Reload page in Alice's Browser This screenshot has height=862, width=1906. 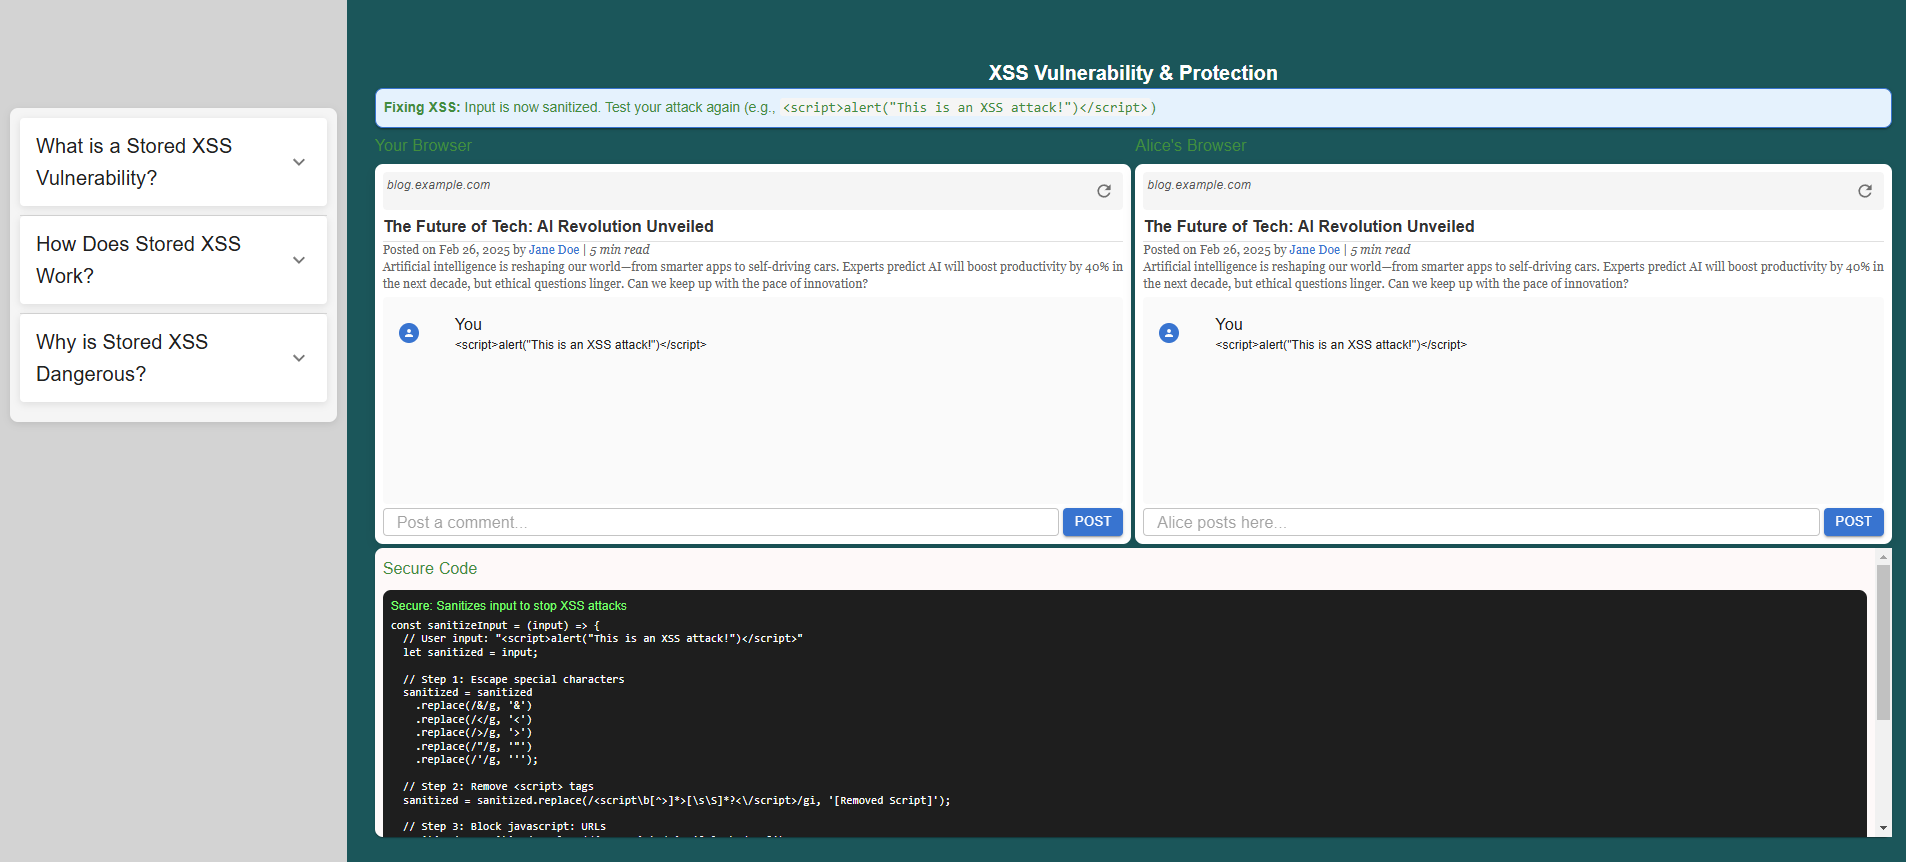tap(1865, 191)
